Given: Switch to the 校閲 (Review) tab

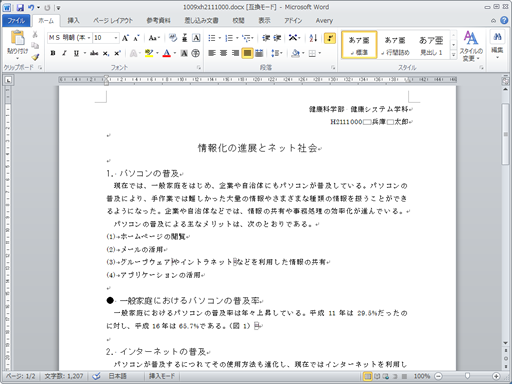Looking at the screenshot, I should (238, 20).
